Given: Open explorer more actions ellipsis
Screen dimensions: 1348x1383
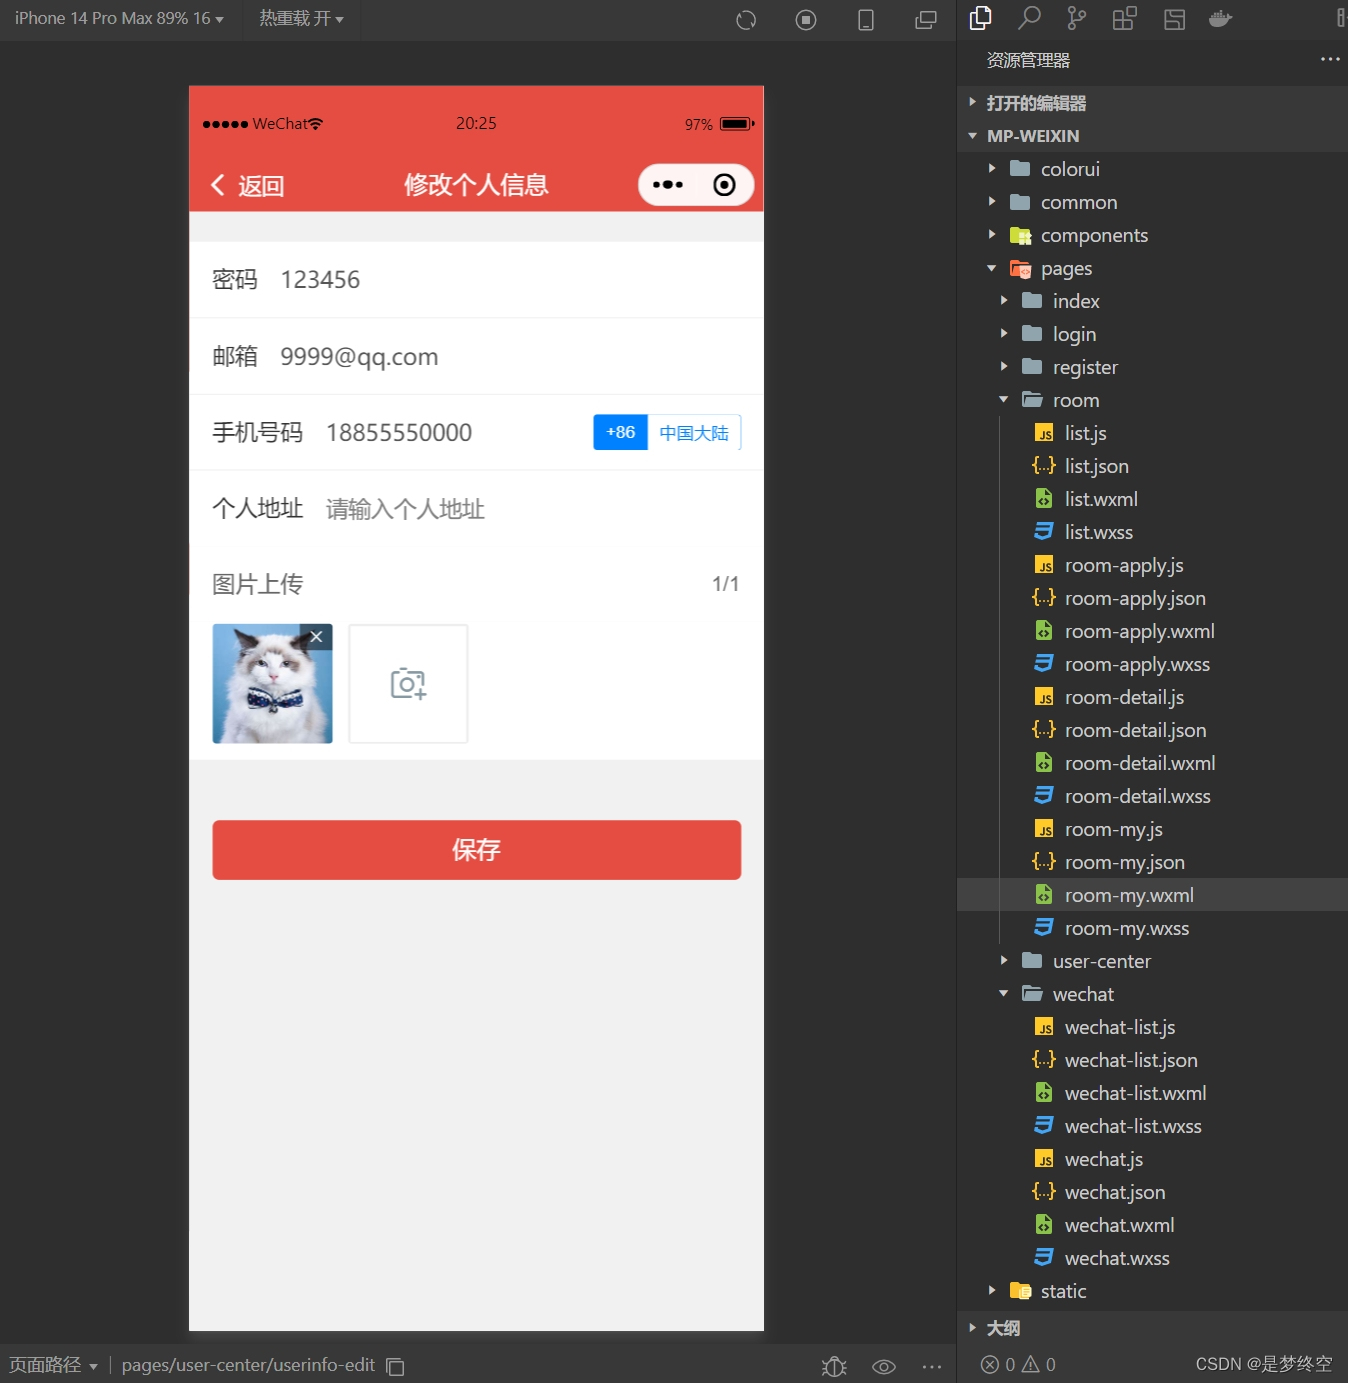Looking at the screenshot, I should (x=1330, y=60).
